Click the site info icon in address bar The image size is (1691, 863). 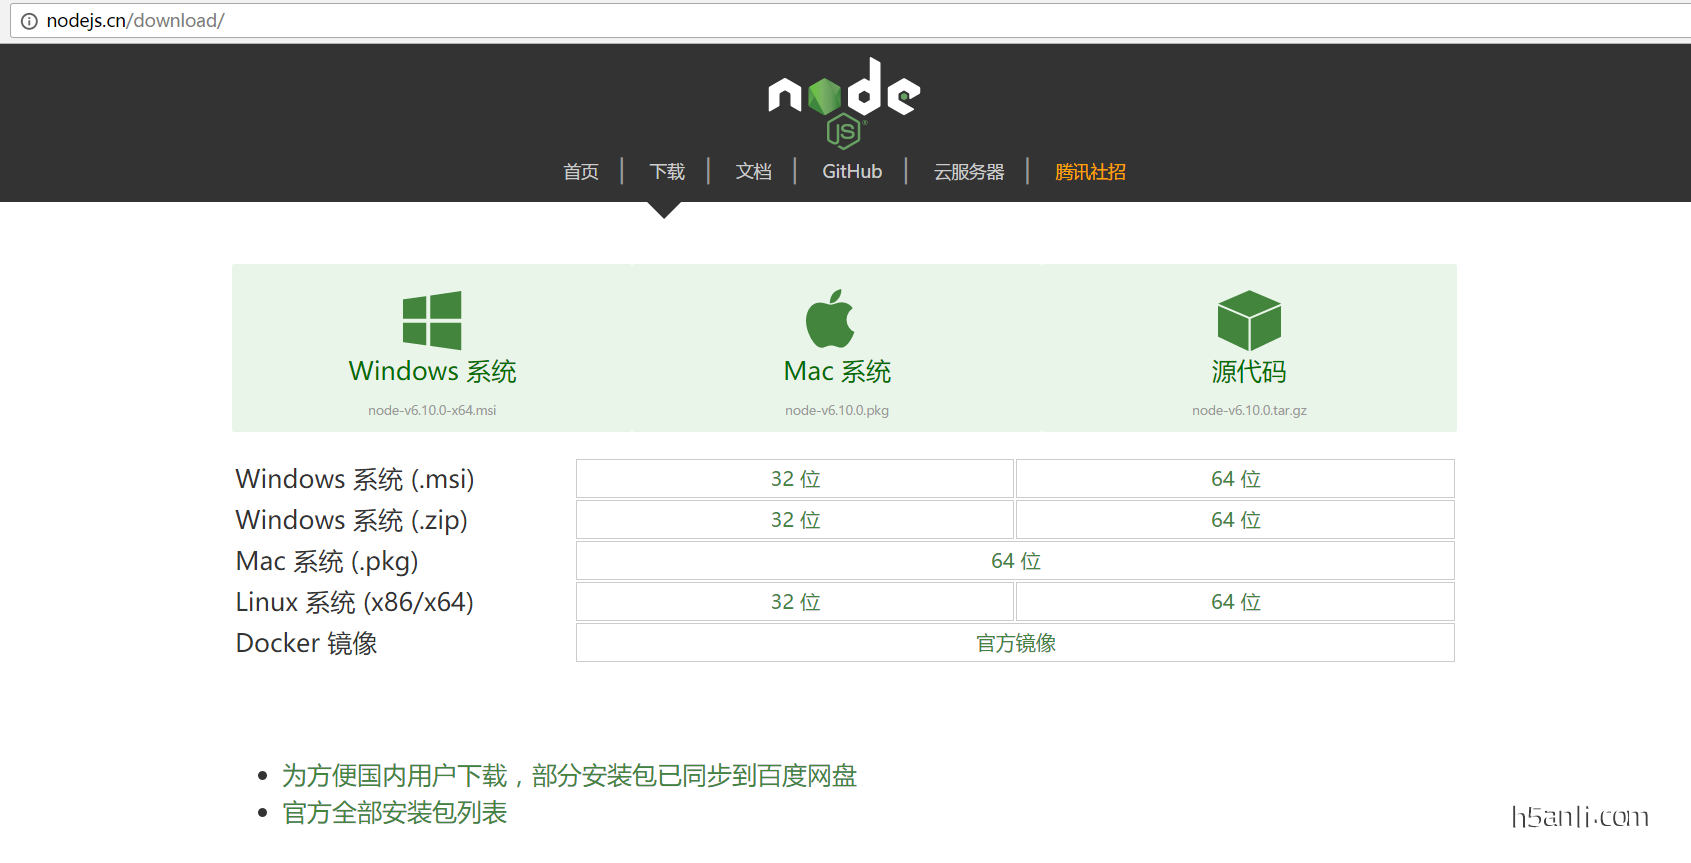pyautogui.click(x=29, y=21)
